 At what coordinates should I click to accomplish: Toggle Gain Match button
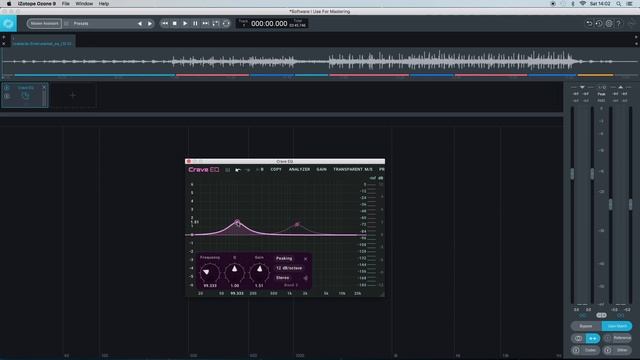click(617, 326)
